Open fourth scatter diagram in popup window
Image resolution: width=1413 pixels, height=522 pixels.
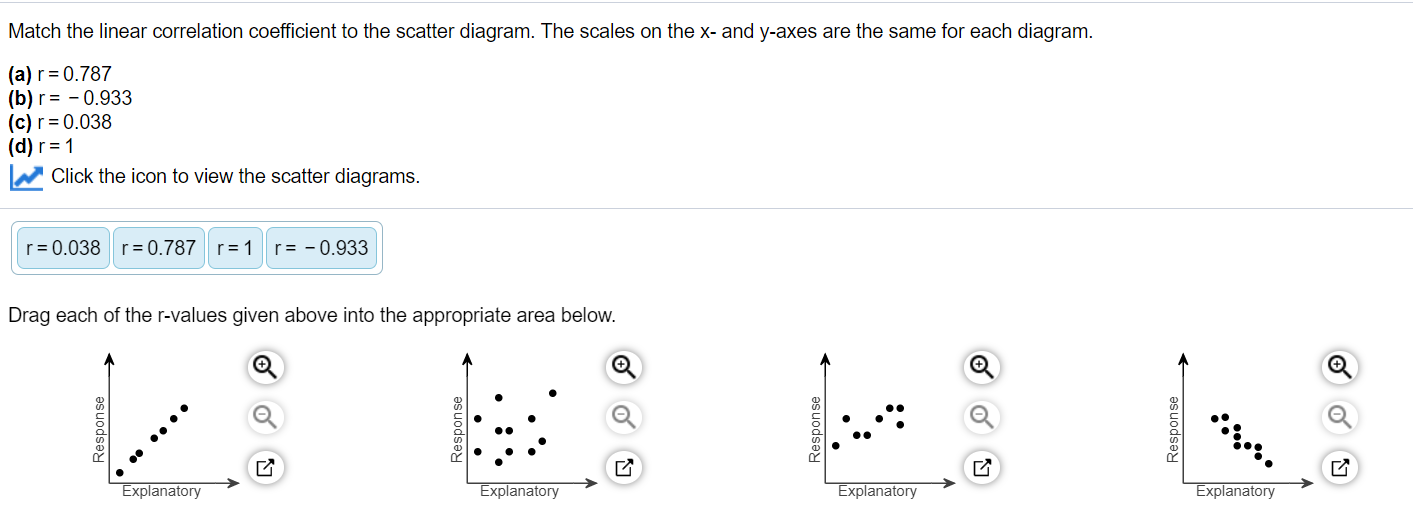pos(1339,465)
